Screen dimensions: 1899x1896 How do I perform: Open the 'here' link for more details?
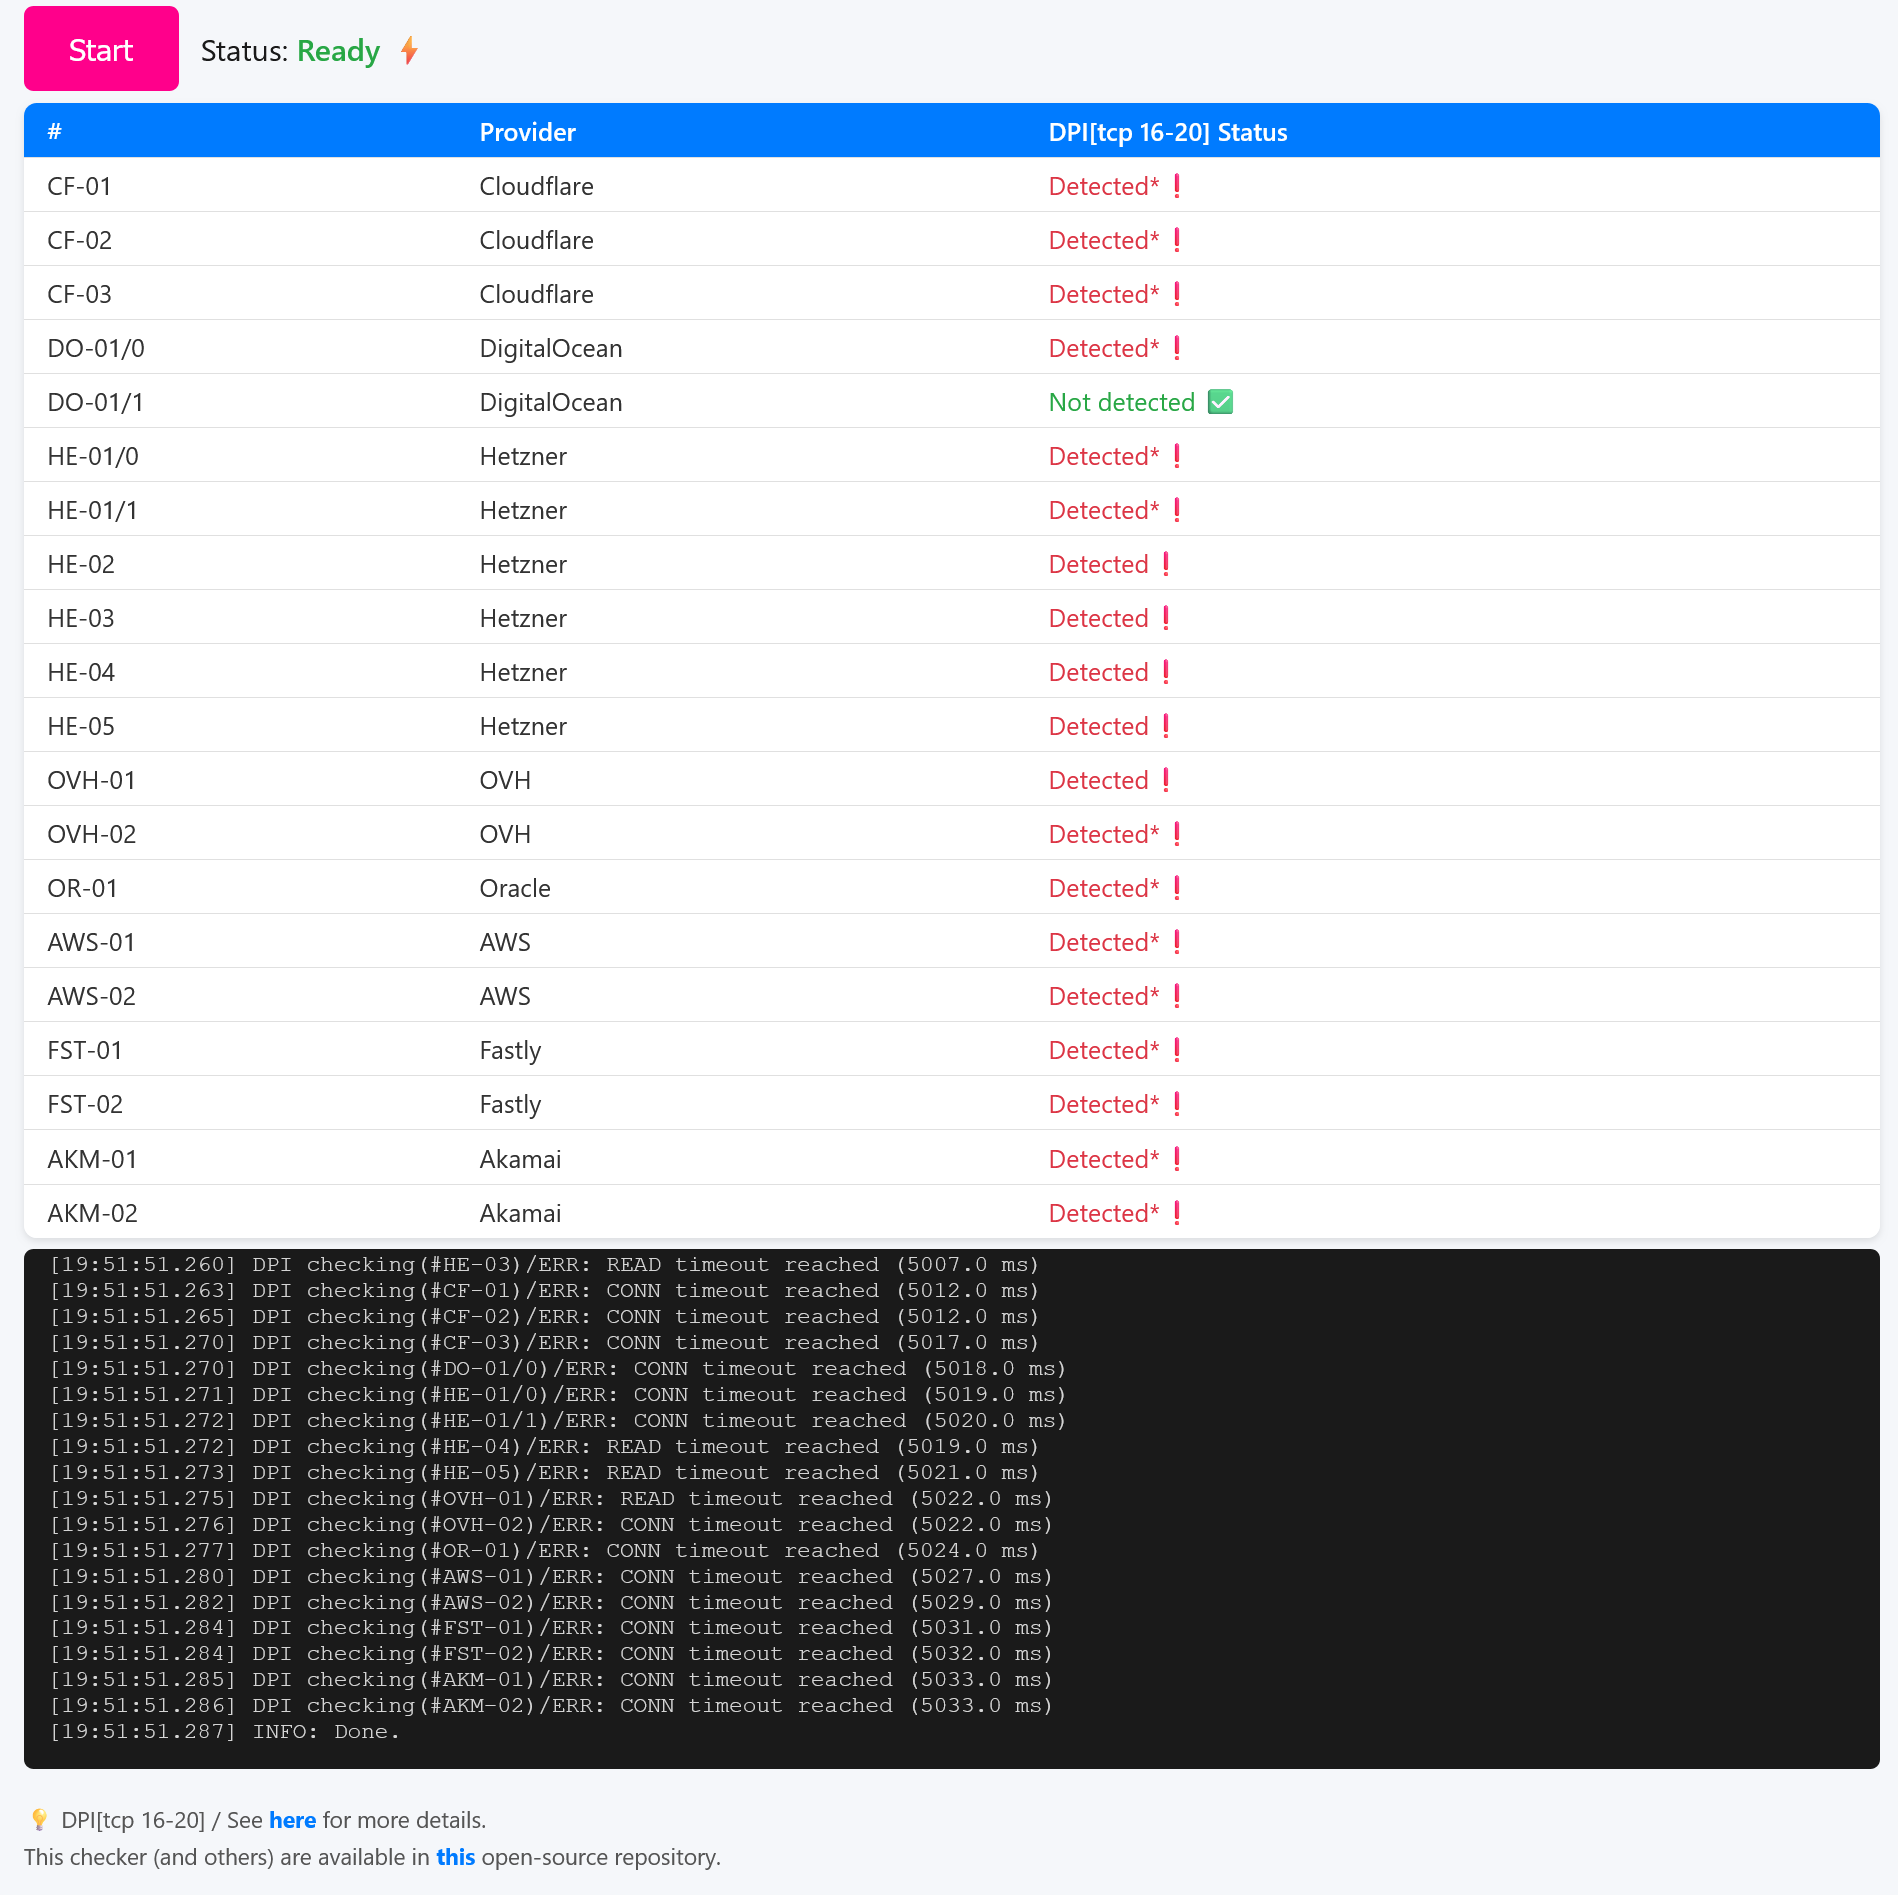293,1820
